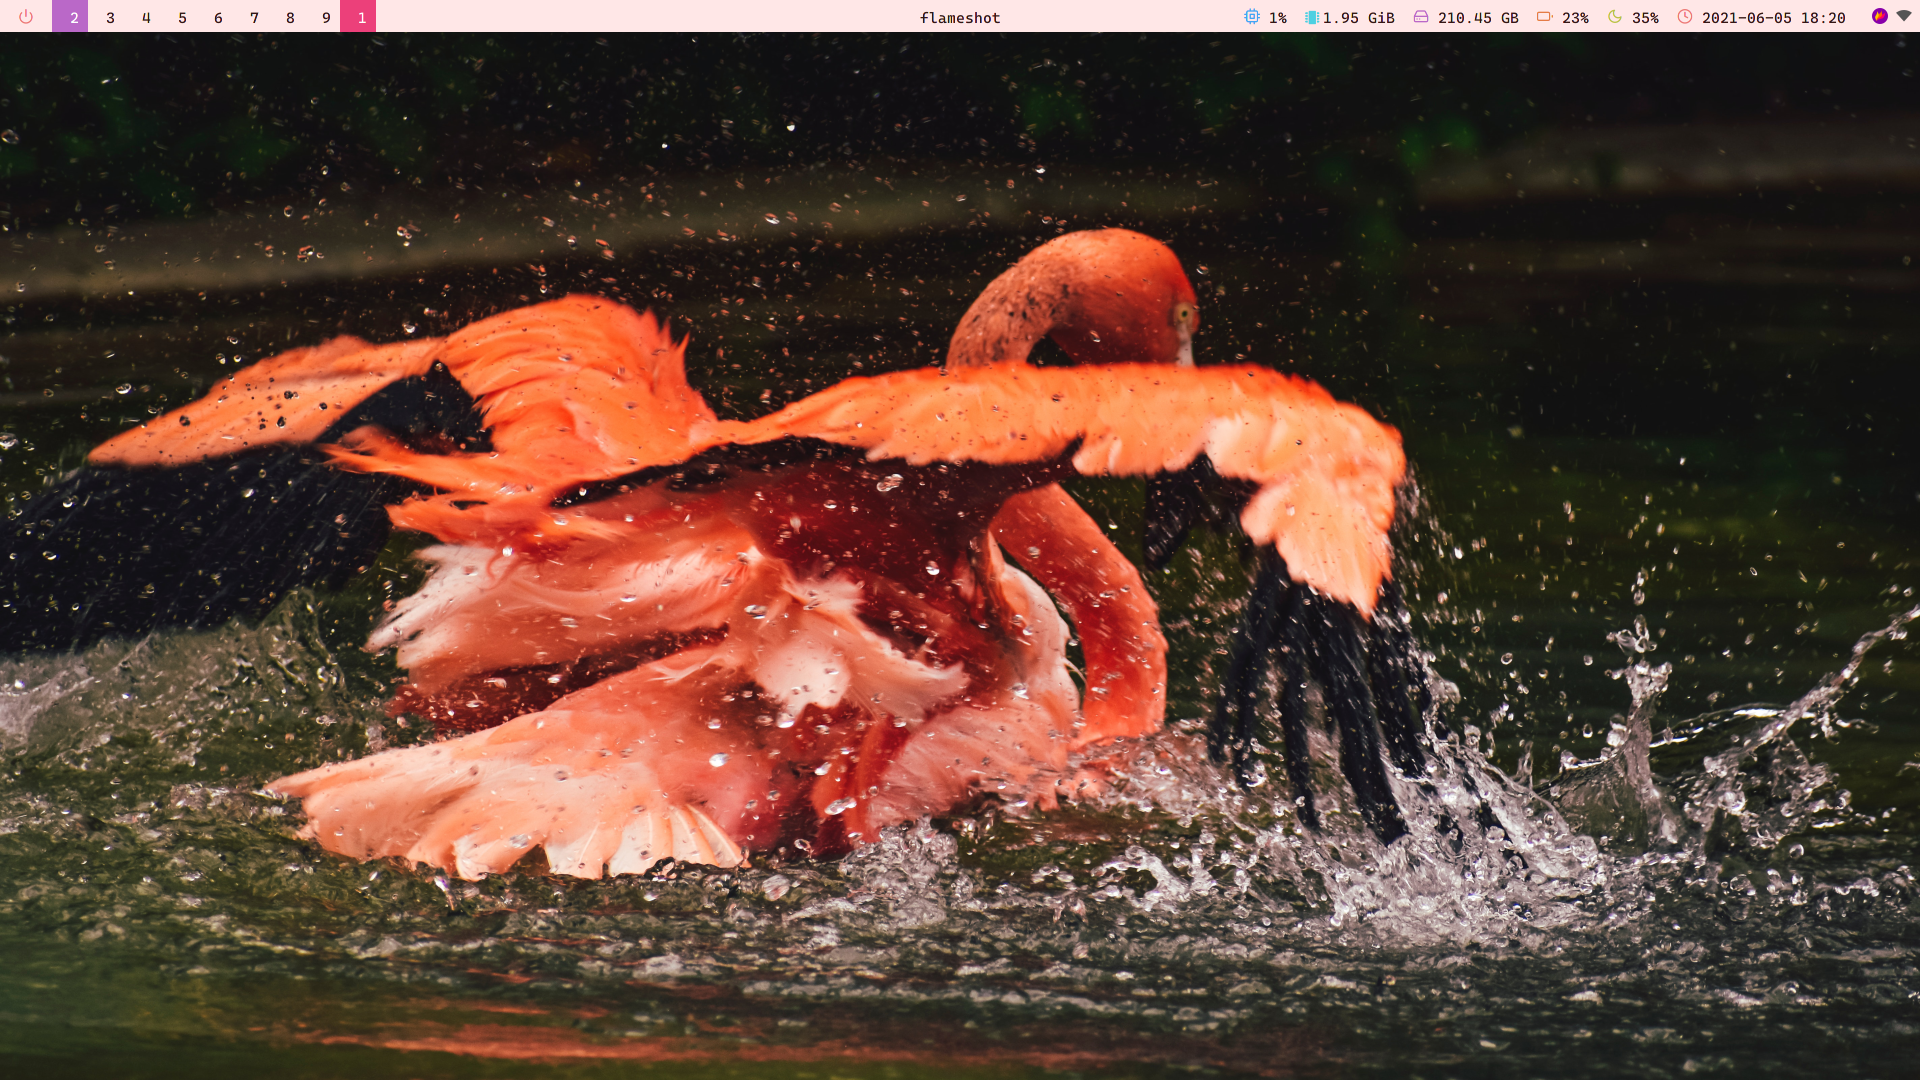Open the Flameshot tray icon
Image resolution: width=1920 pixels, height=1080 pixels.
click(1879, 16)
